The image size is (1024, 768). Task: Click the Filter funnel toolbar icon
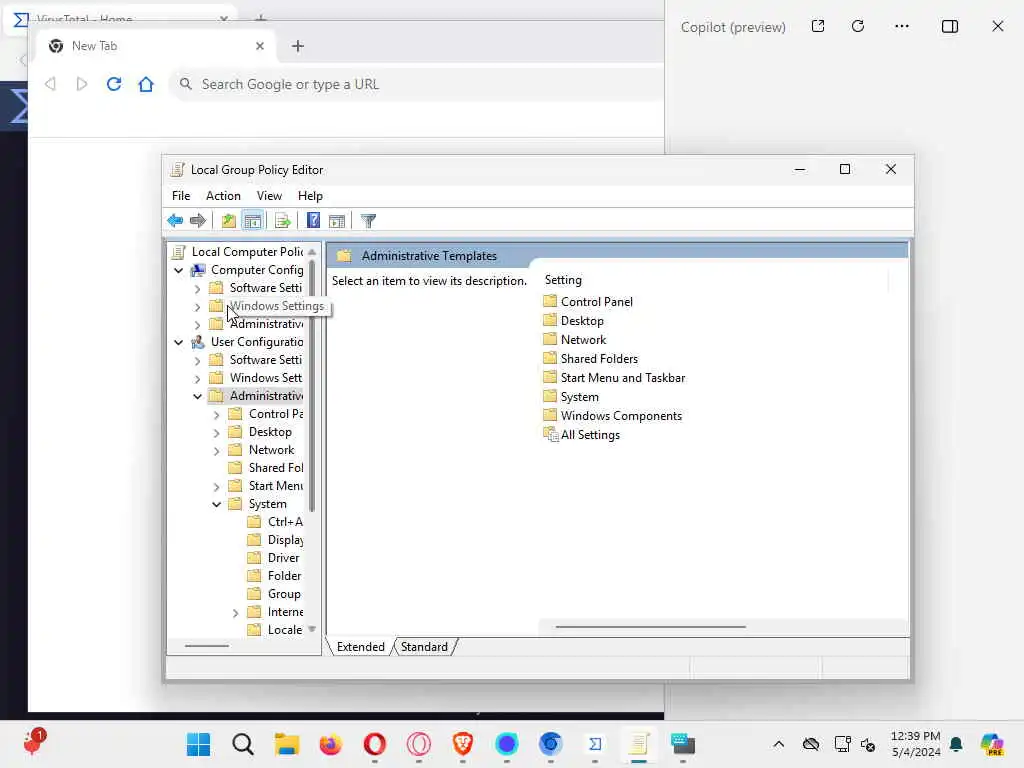(368, 221)
